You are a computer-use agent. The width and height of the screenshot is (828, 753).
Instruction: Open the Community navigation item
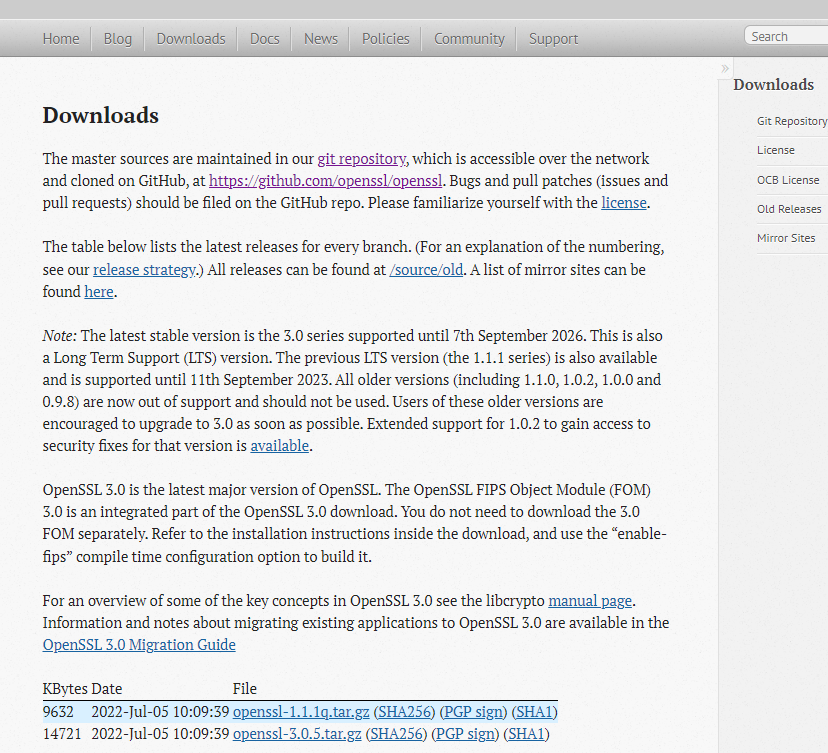tap(469, 39)
